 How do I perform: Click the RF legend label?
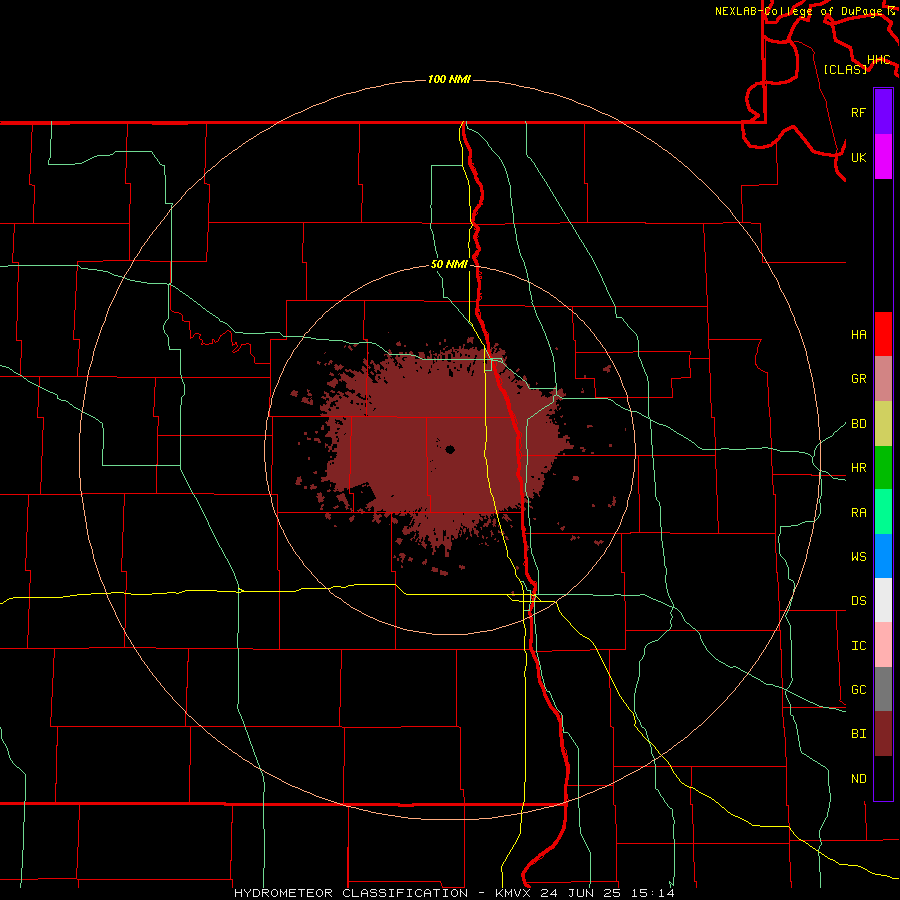[x=858, y=112]
